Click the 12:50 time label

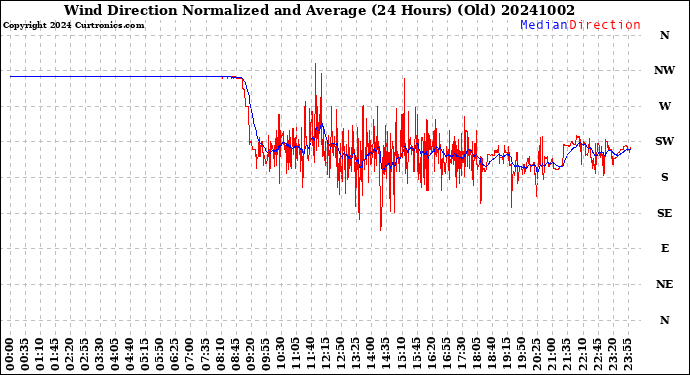click(341, 354)
